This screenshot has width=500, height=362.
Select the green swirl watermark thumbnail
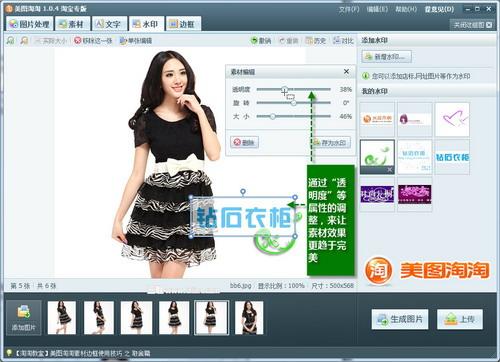coord(377,157)
